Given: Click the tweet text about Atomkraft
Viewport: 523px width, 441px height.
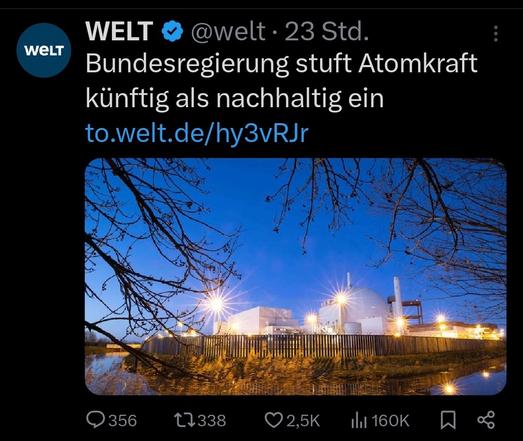Looking at the screenshot, I should click(282, 80).
